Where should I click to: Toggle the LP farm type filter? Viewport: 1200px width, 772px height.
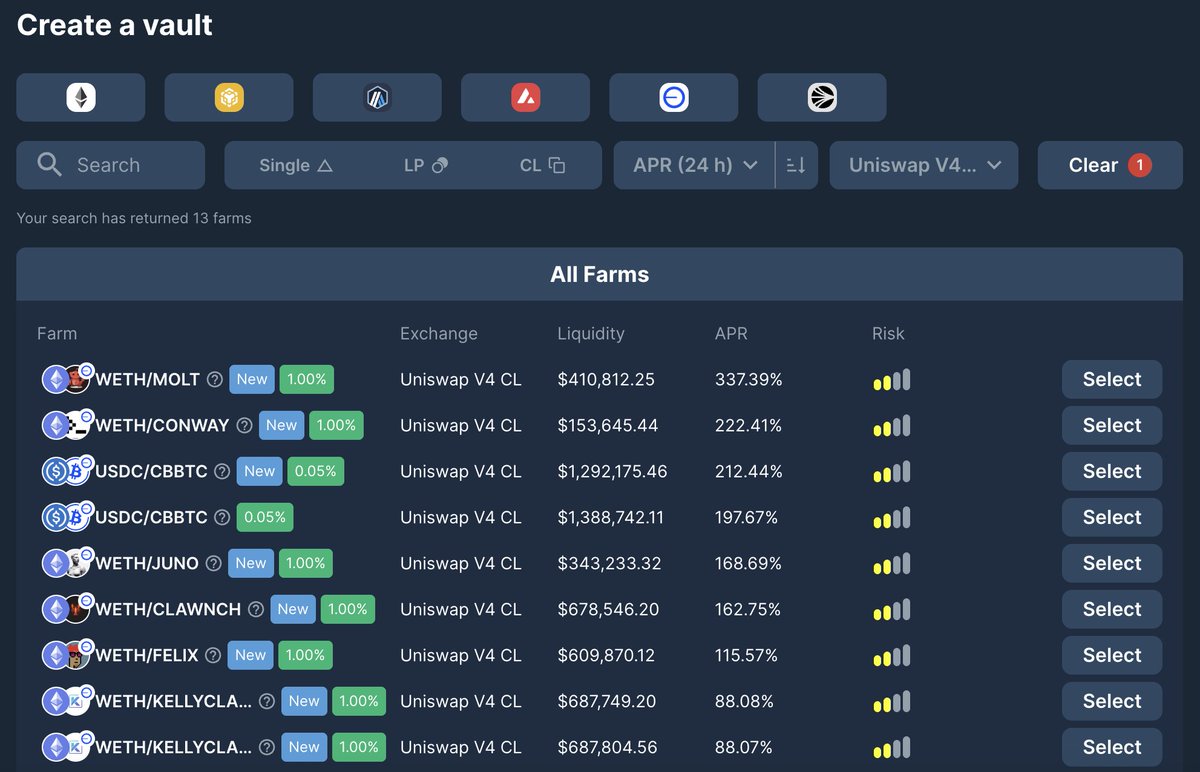point(425,165)
